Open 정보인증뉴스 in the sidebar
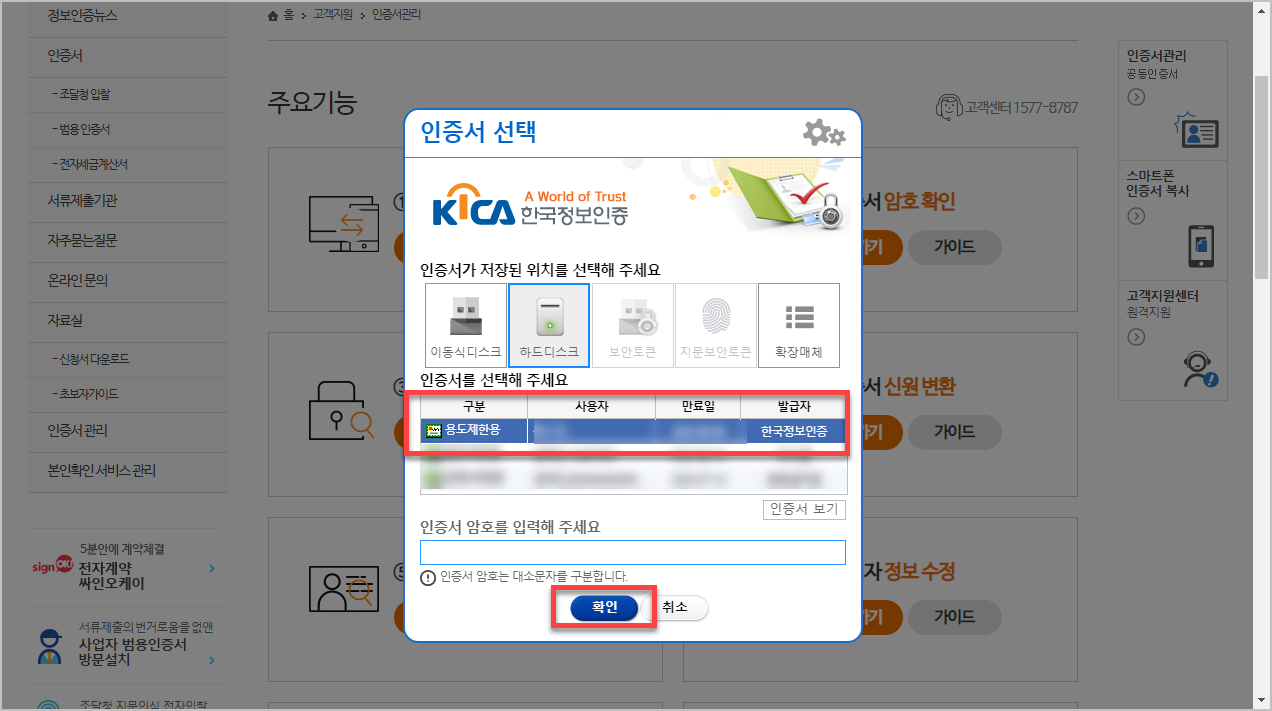The width and height of the screenshot is (1272, 711). point(82,17)
